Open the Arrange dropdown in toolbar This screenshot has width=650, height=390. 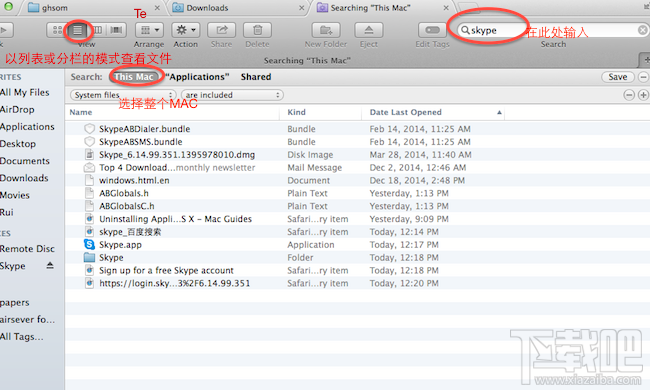(x=149, y=30)
